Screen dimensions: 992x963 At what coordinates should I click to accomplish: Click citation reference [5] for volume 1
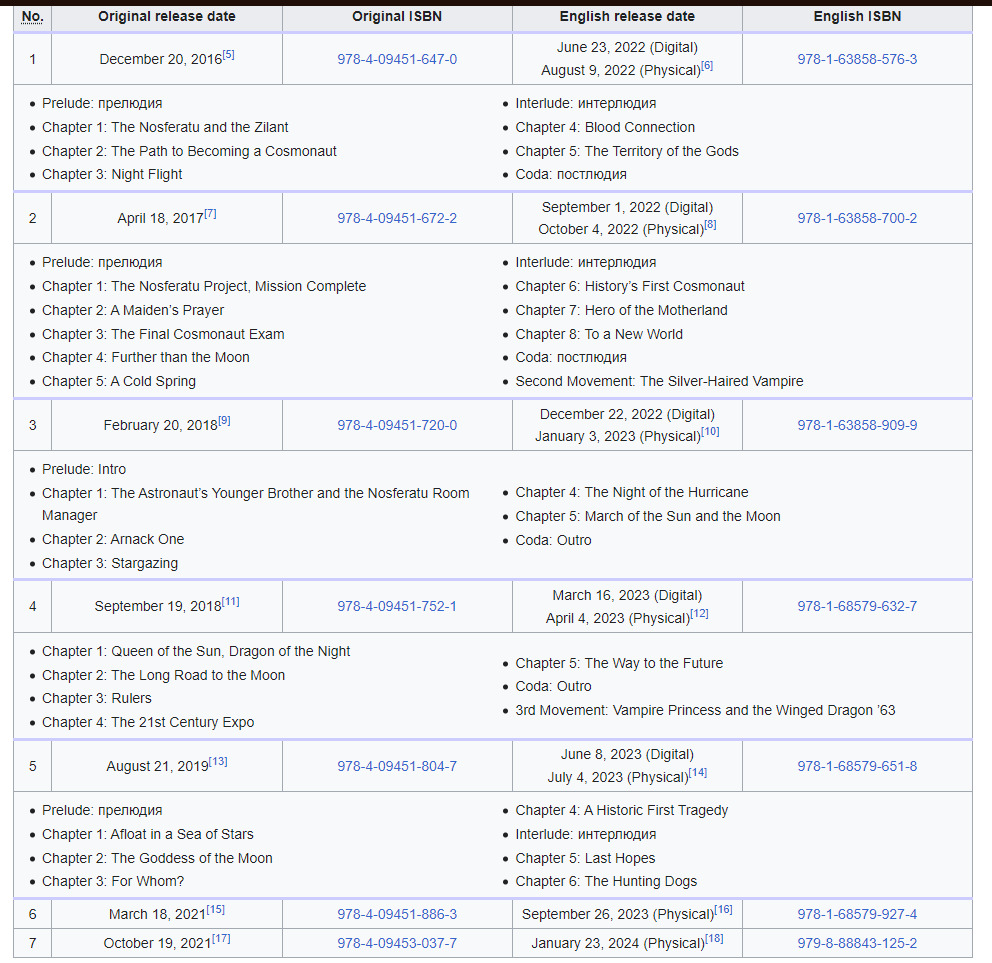229,55
